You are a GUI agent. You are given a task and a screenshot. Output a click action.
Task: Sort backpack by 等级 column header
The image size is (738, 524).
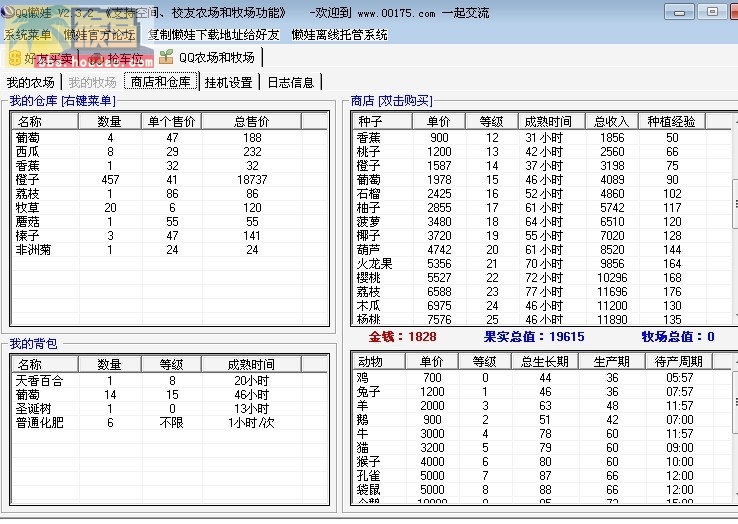(x=171, y=364)
